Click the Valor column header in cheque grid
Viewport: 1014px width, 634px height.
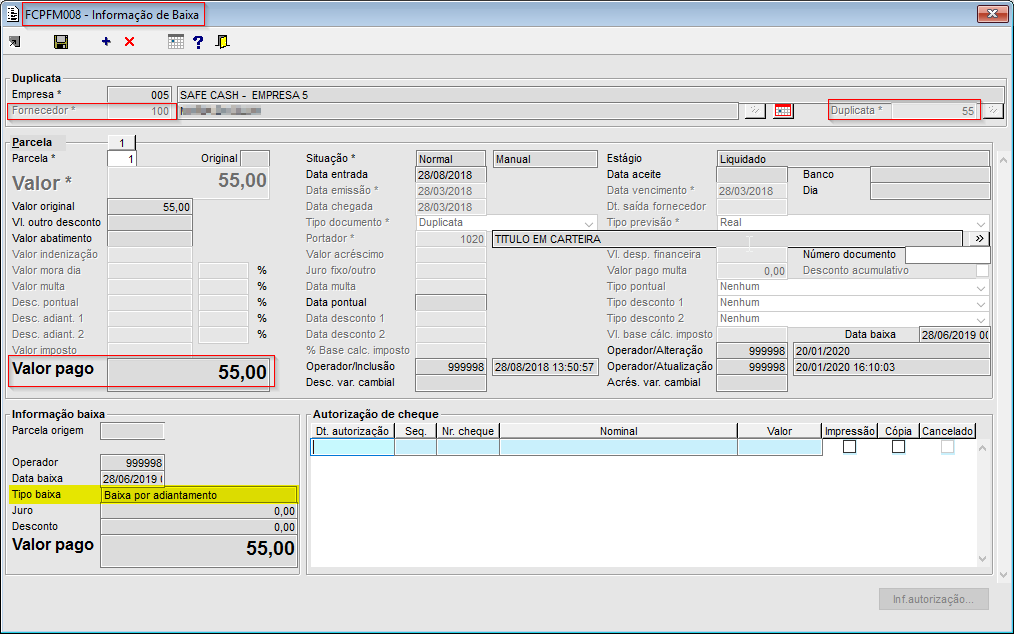[x=779, y=431]
